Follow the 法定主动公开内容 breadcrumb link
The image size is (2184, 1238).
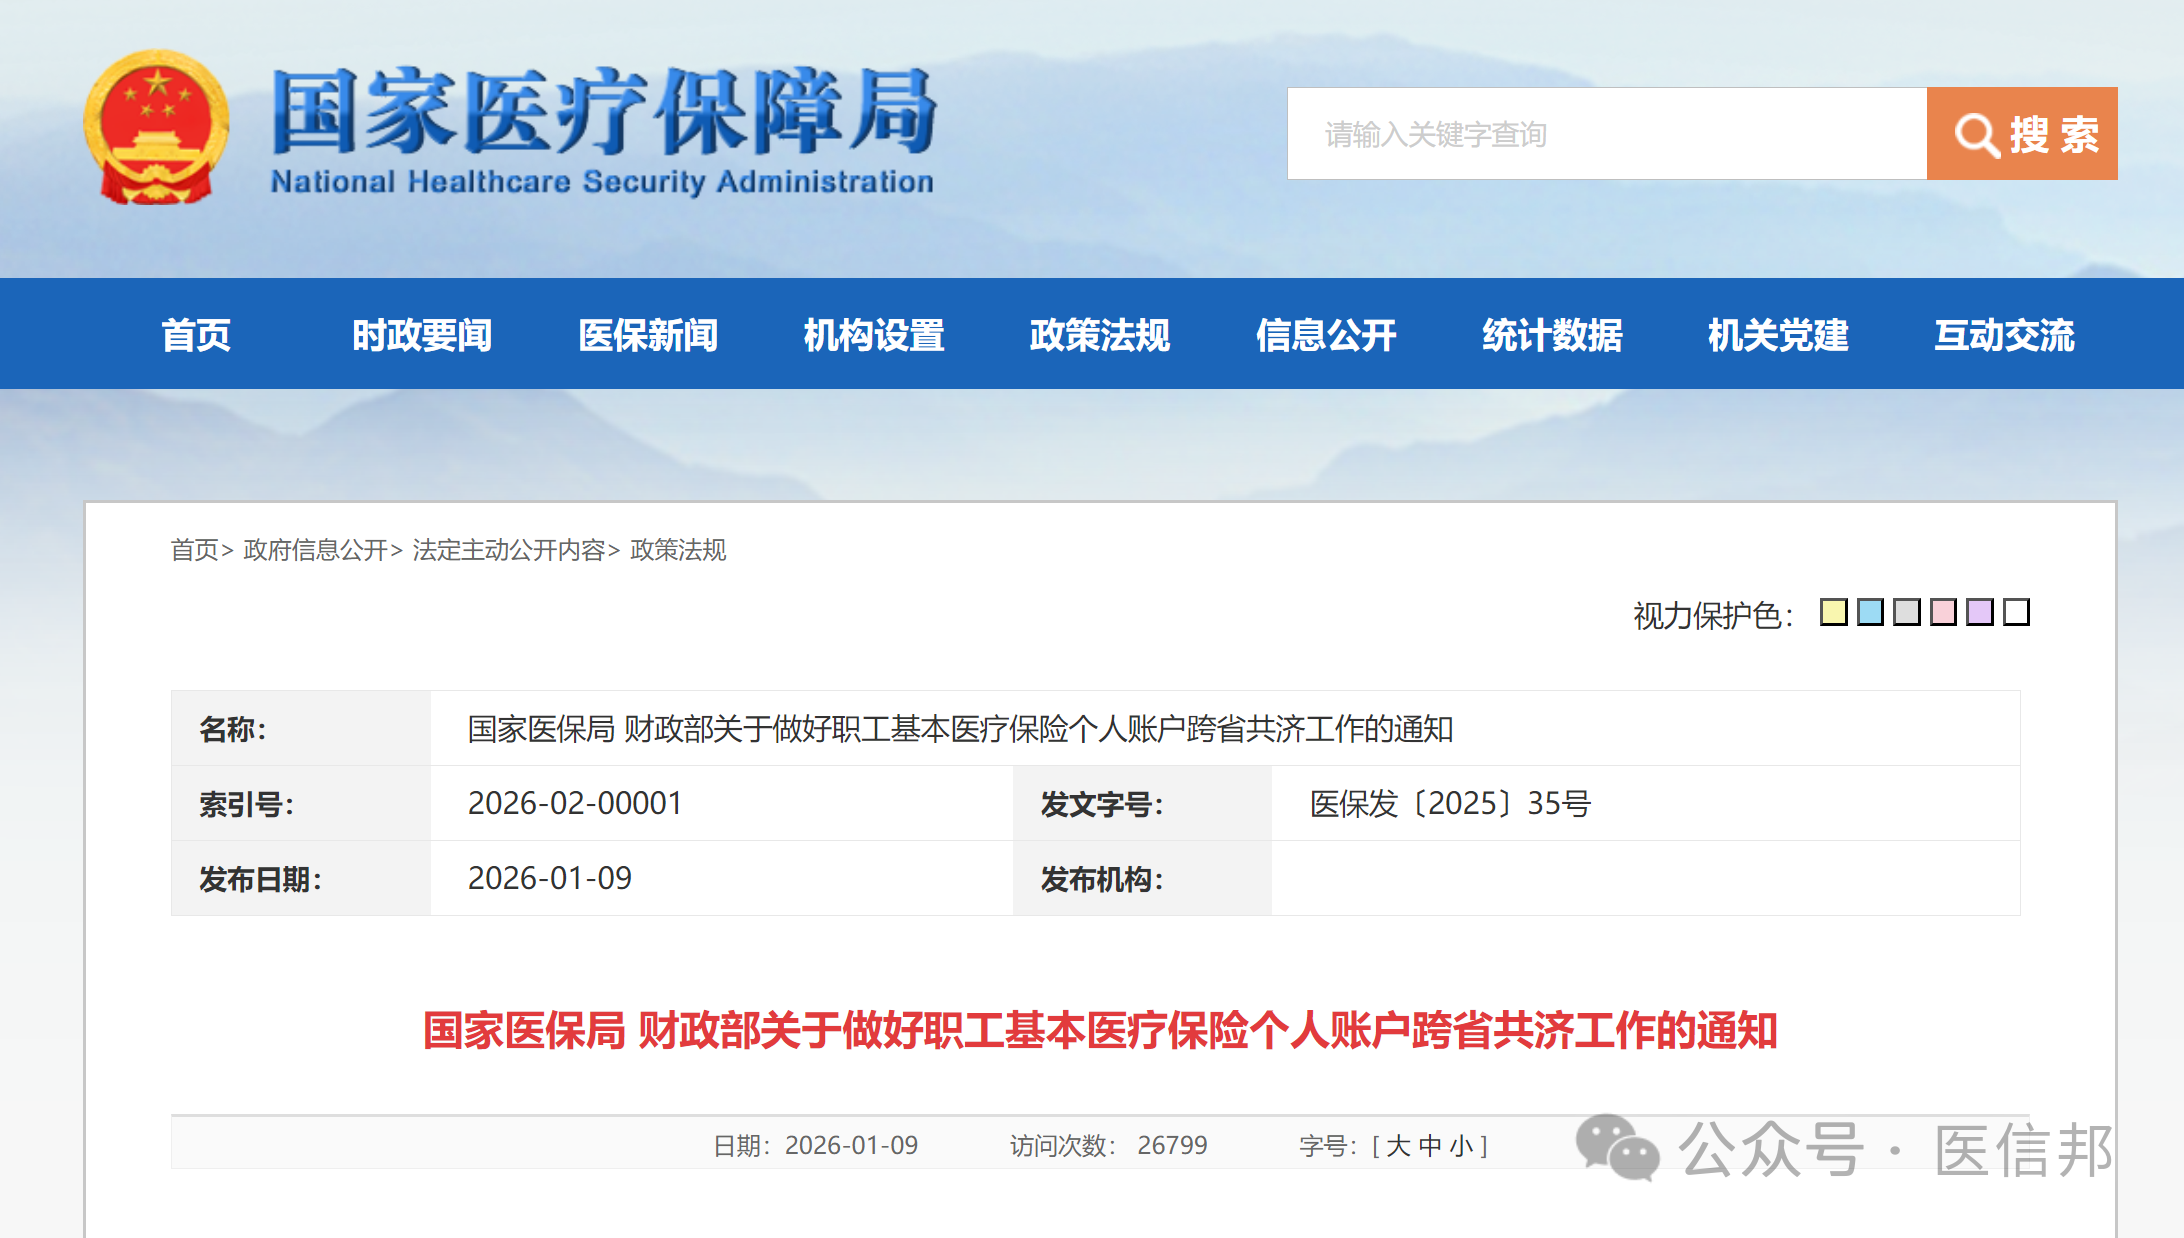pos(511,551)
